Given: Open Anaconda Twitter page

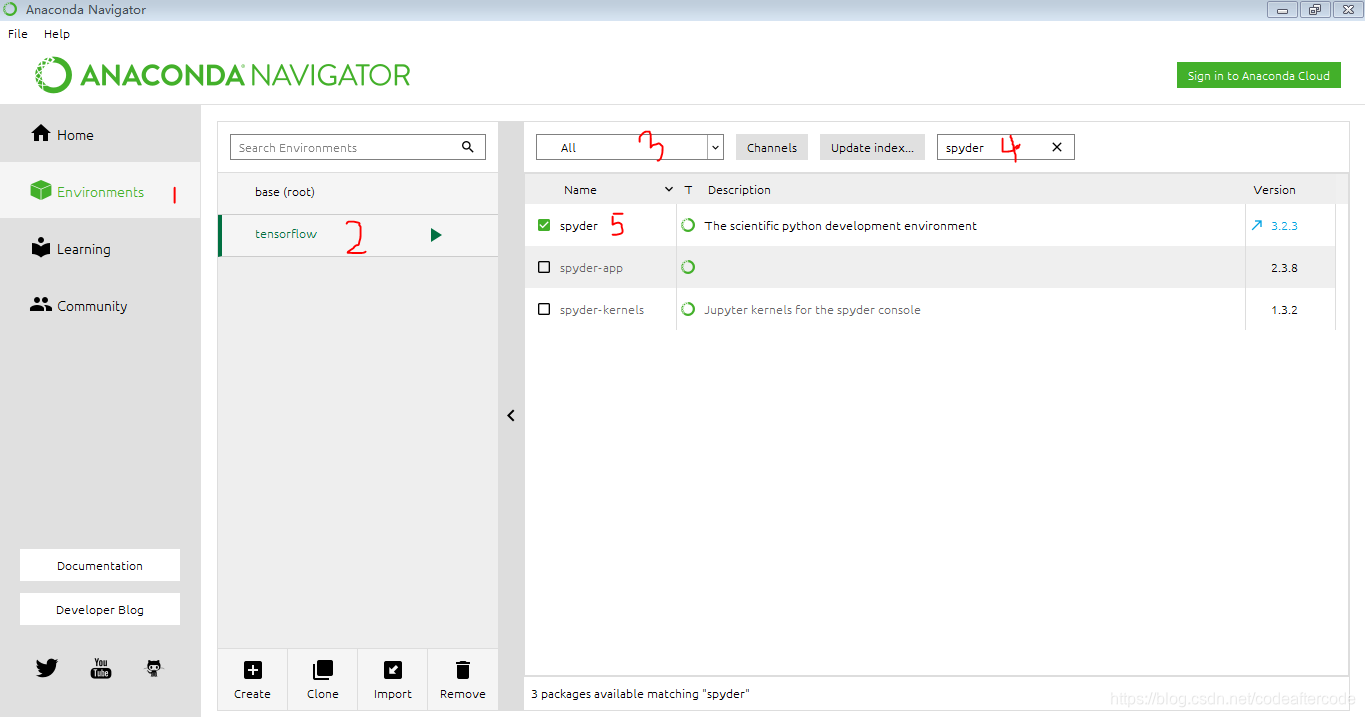Looking at the screenshot, I should (47, 668).
